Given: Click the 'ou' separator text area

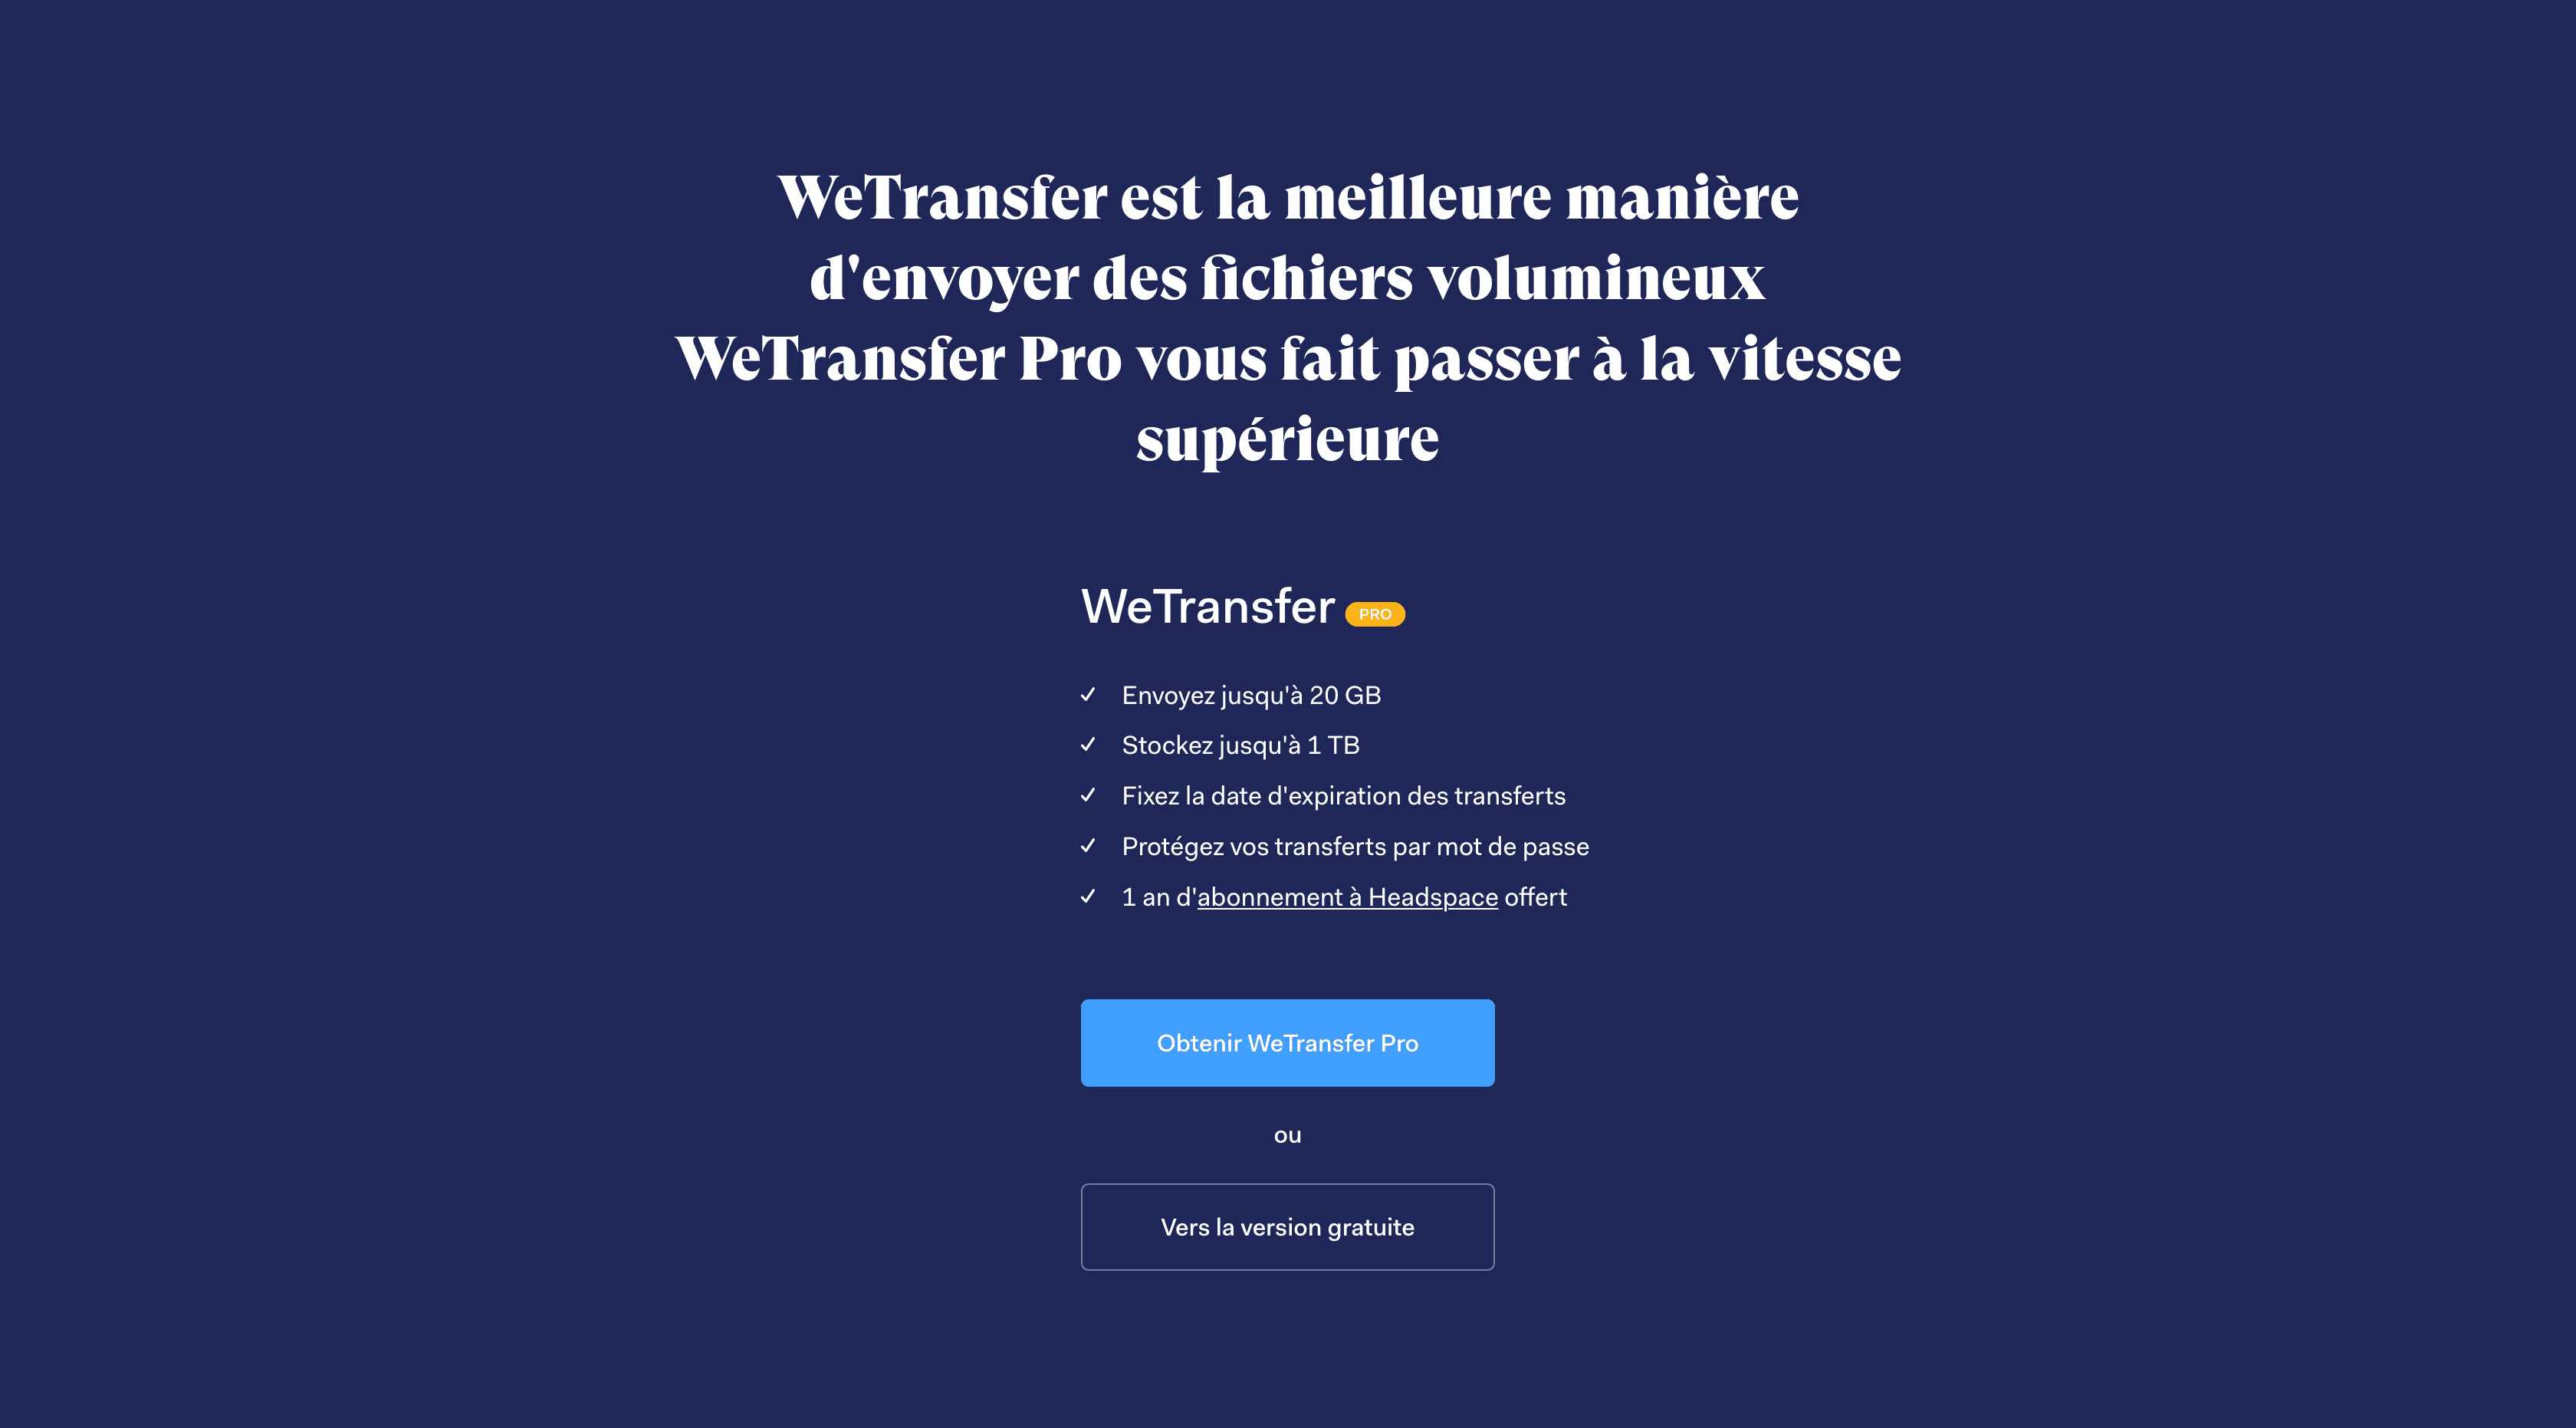Looking at the screenshot, I should coord(1288,1134).
